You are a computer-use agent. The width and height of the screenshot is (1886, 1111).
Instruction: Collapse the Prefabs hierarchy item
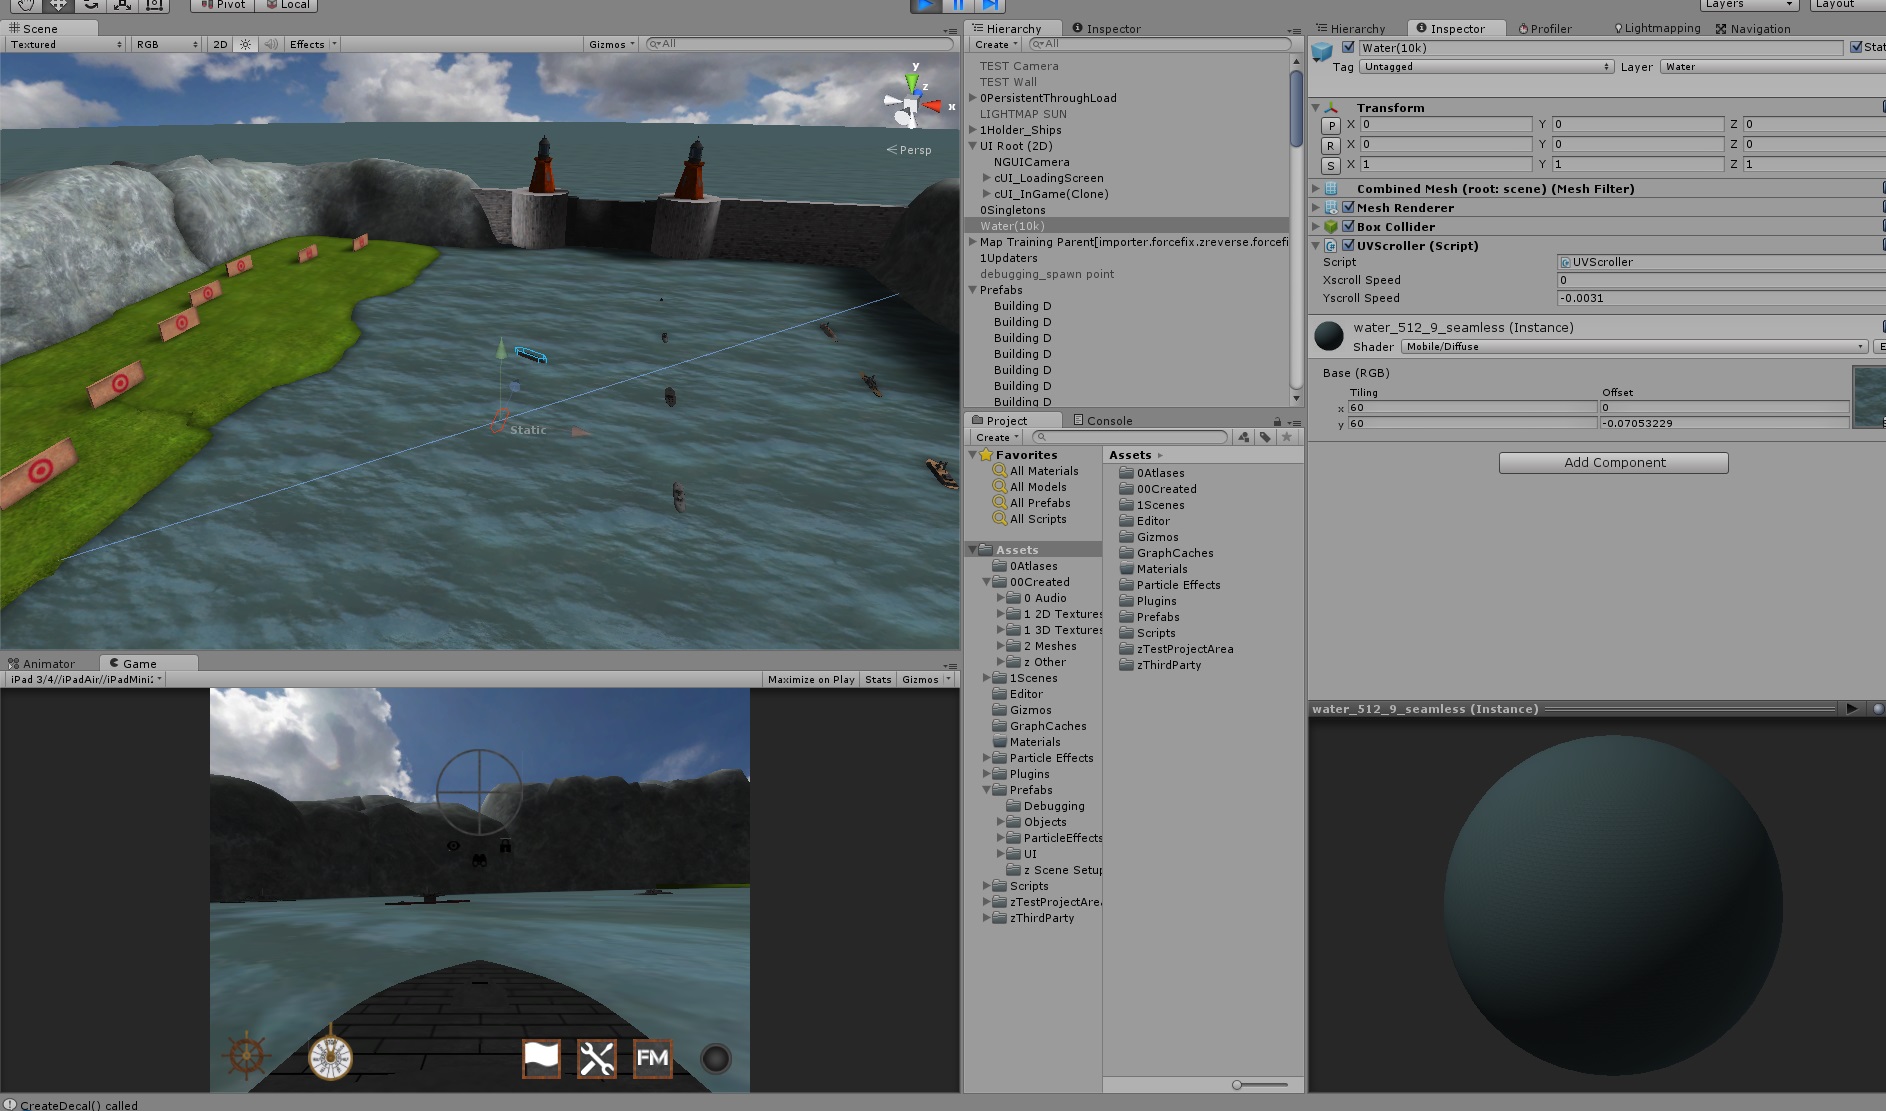pos(973,290)
